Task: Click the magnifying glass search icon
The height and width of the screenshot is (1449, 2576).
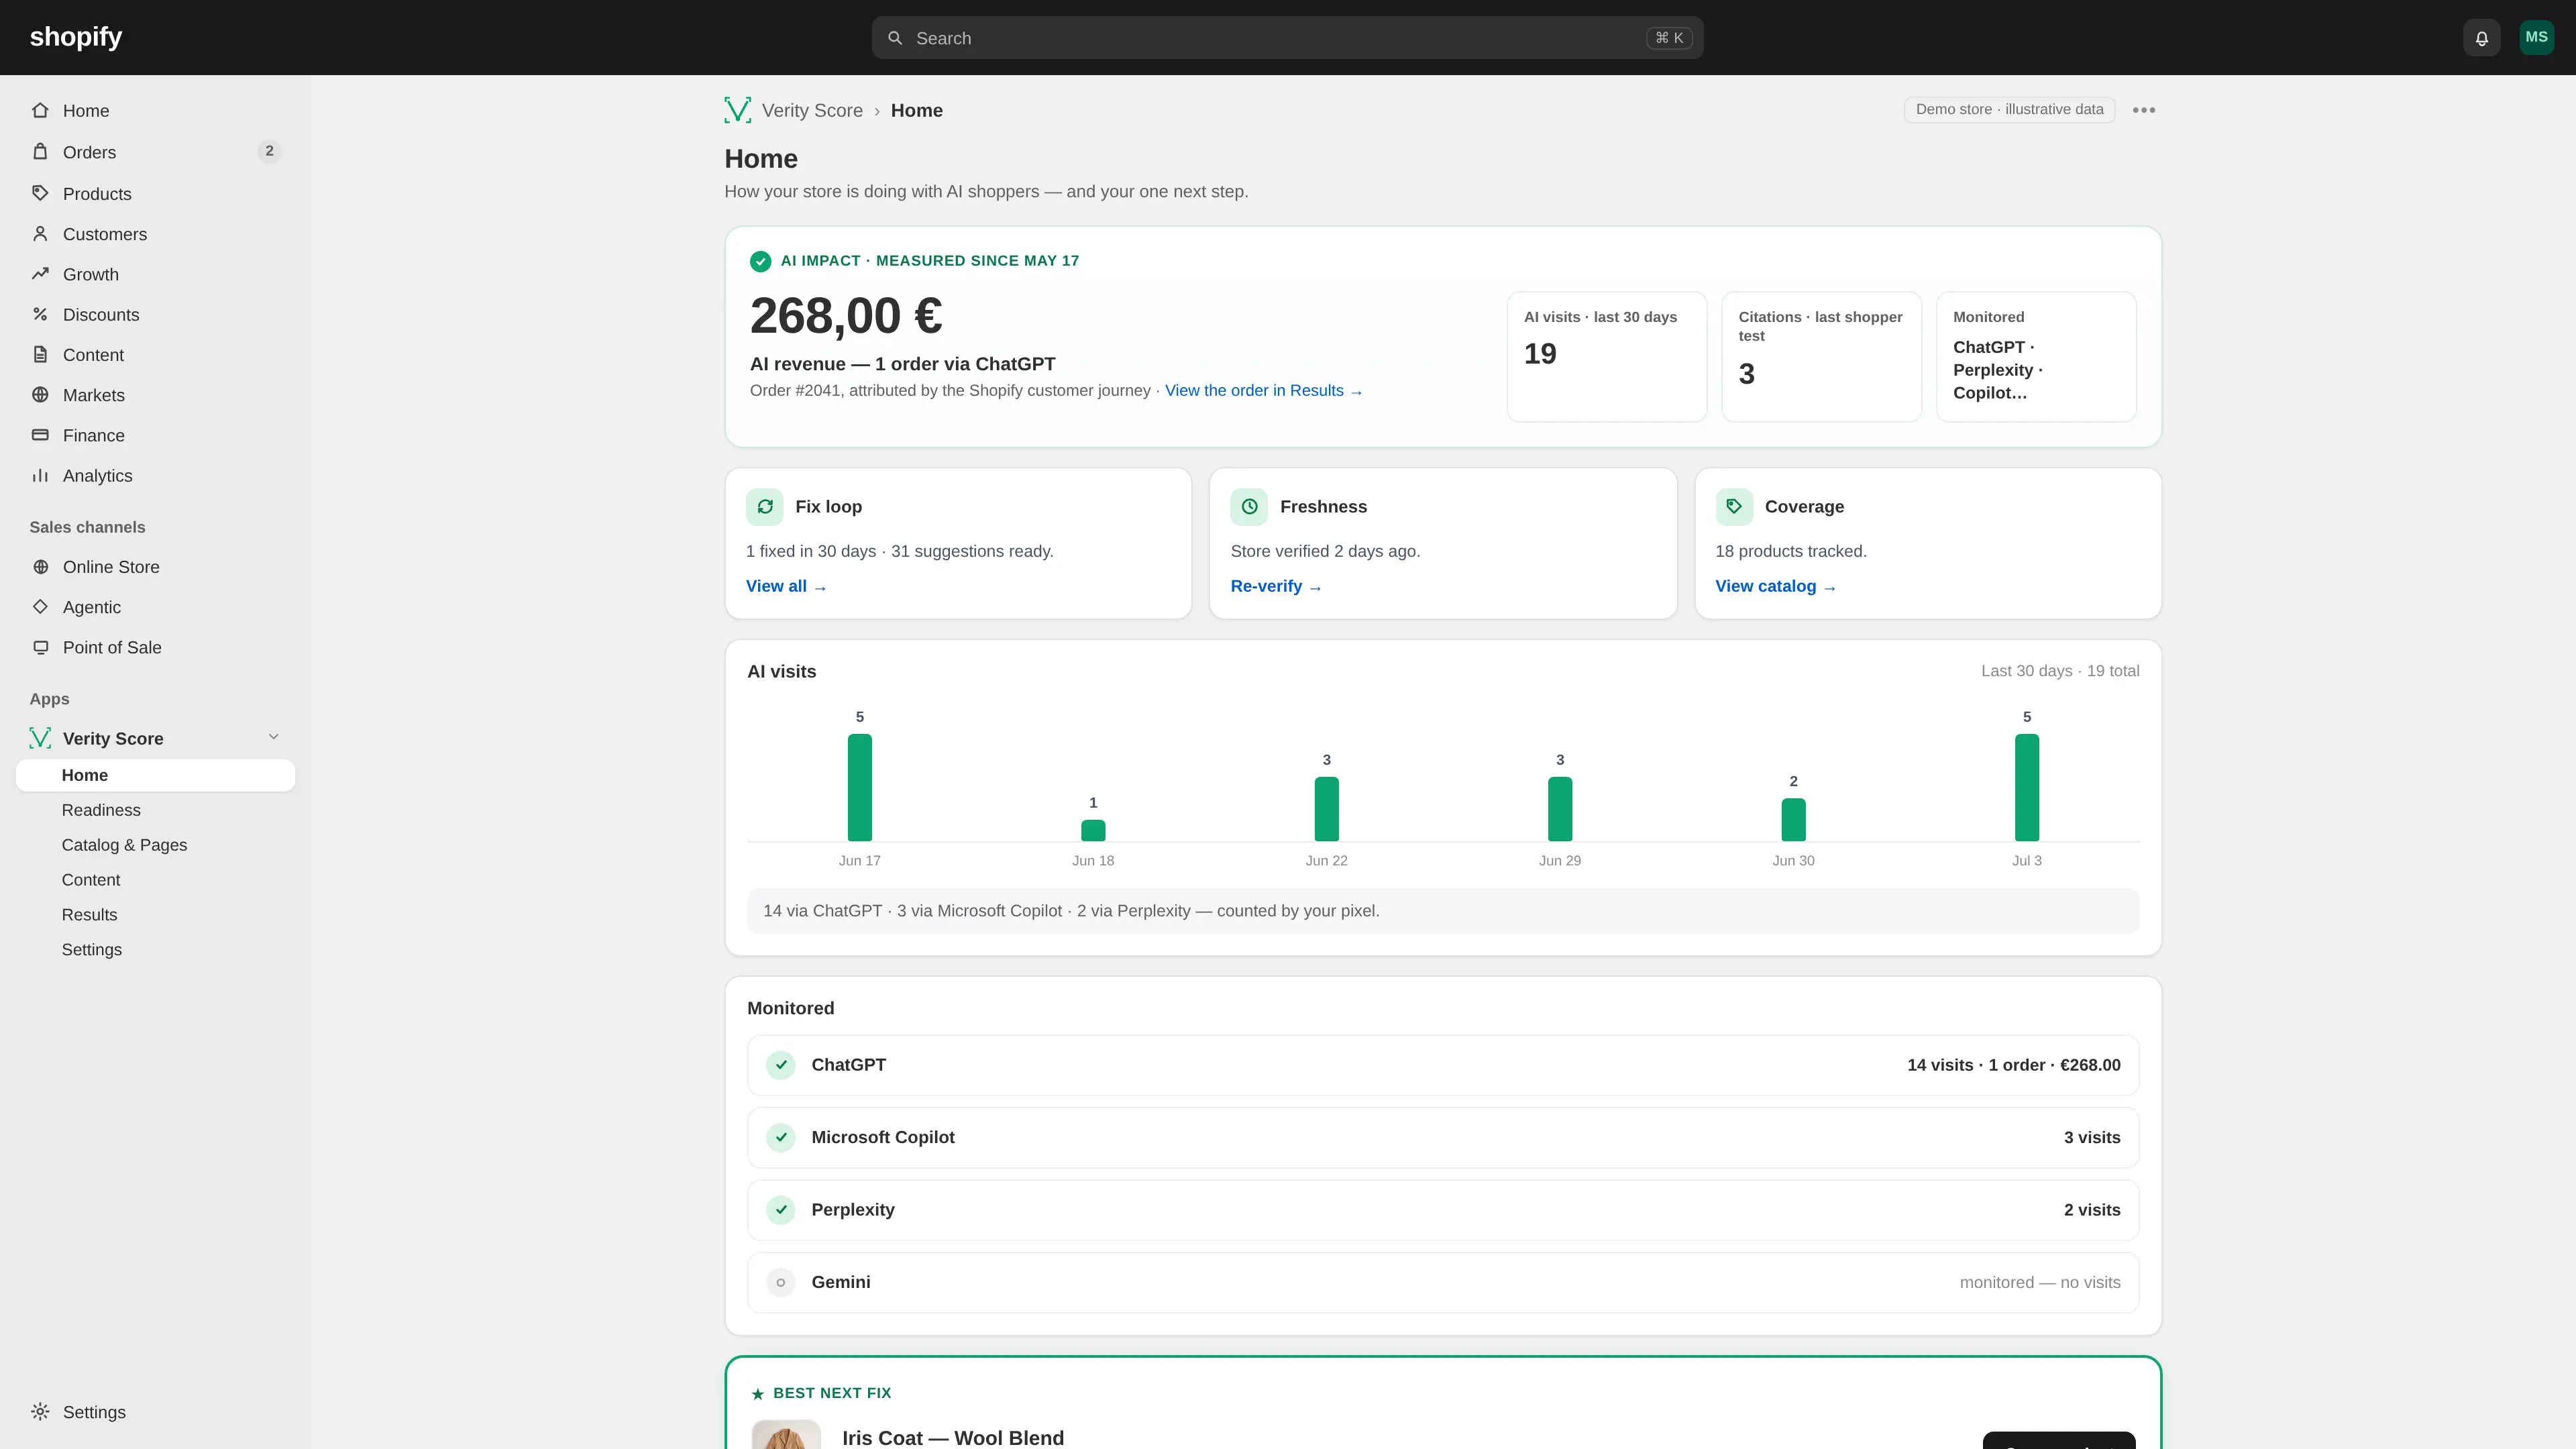Action: click(x=895, y=38)
